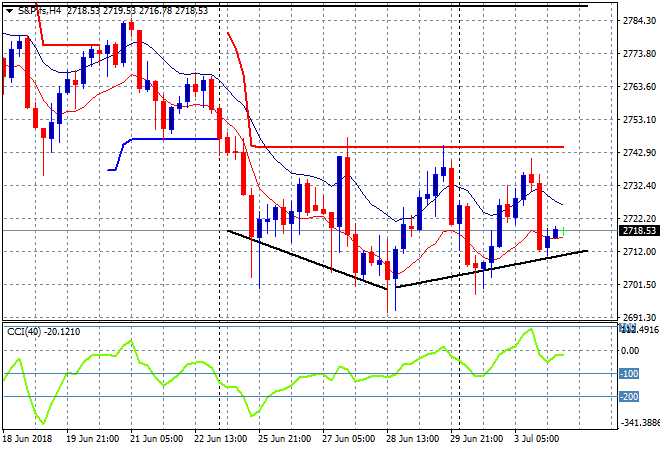Select the black horizontal line at chart top
This screenshot has width=660, height=450.
pyautogui.click(x=295, y=6)
